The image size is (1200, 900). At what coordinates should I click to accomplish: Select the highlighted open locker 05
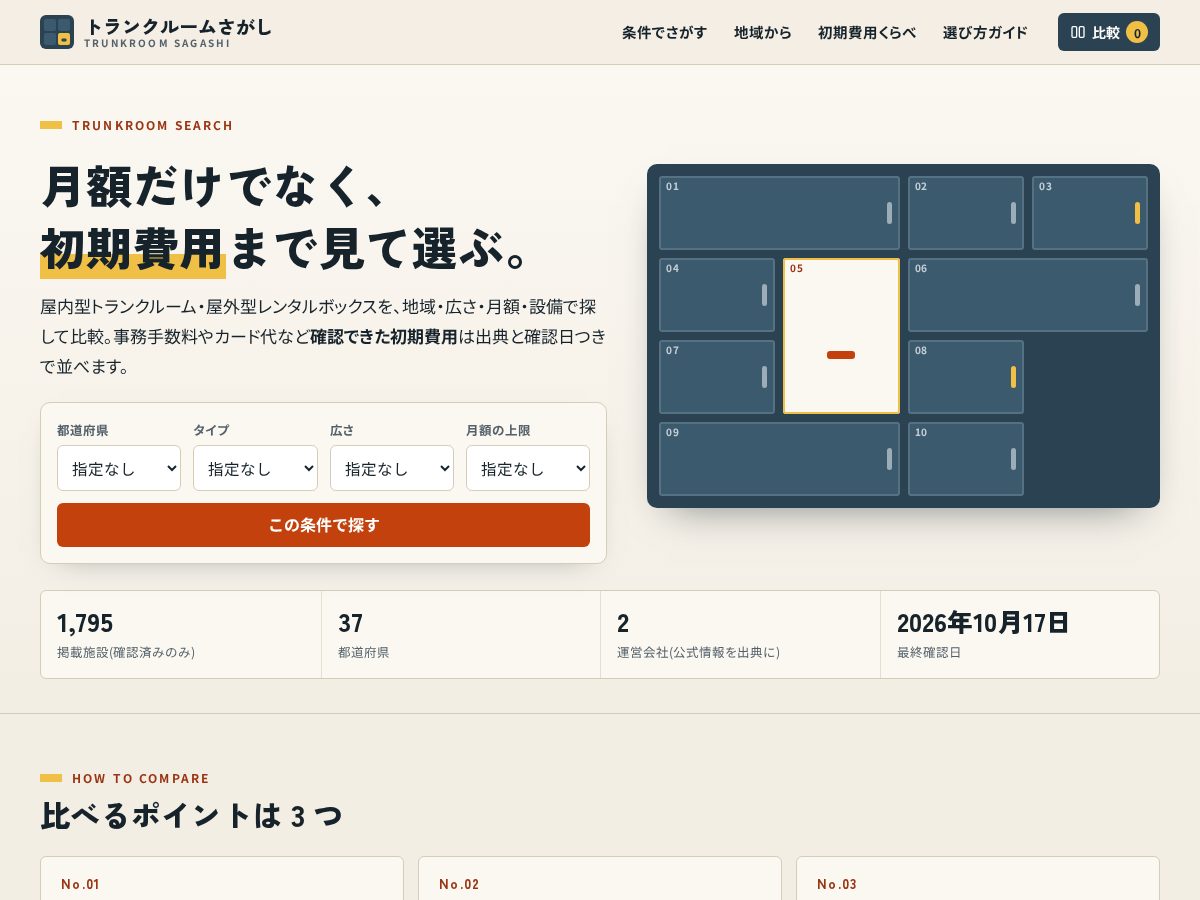[x=841, y=336]
